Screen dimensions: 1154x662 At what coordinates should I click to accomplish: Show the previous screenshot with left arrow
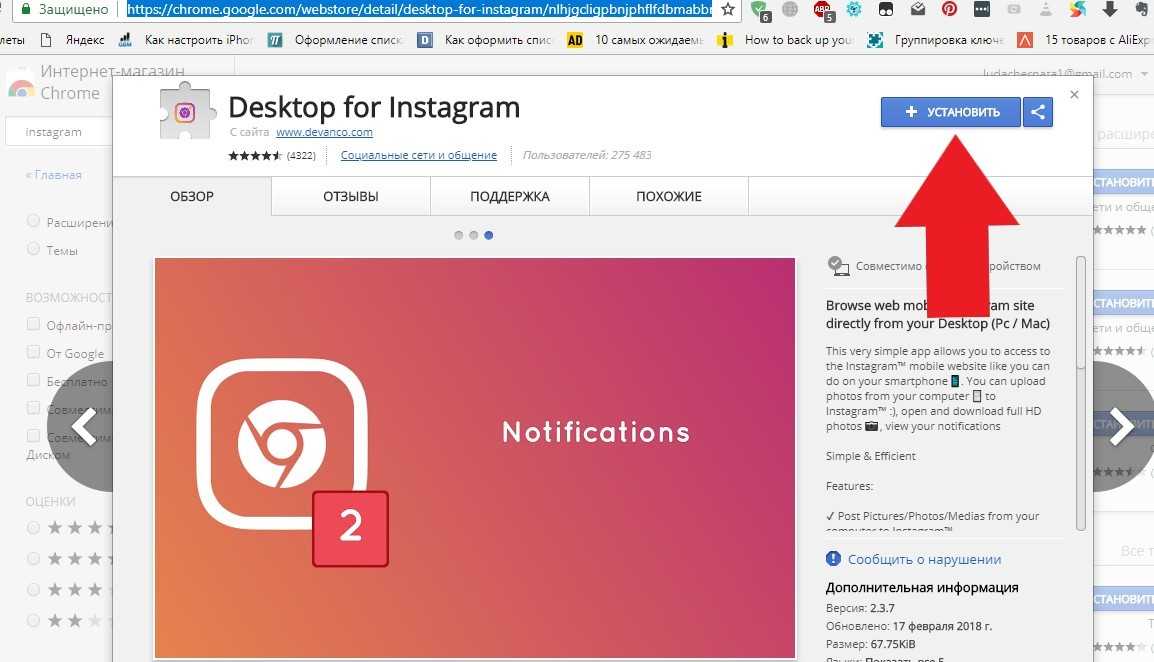[x=84, y=426]
